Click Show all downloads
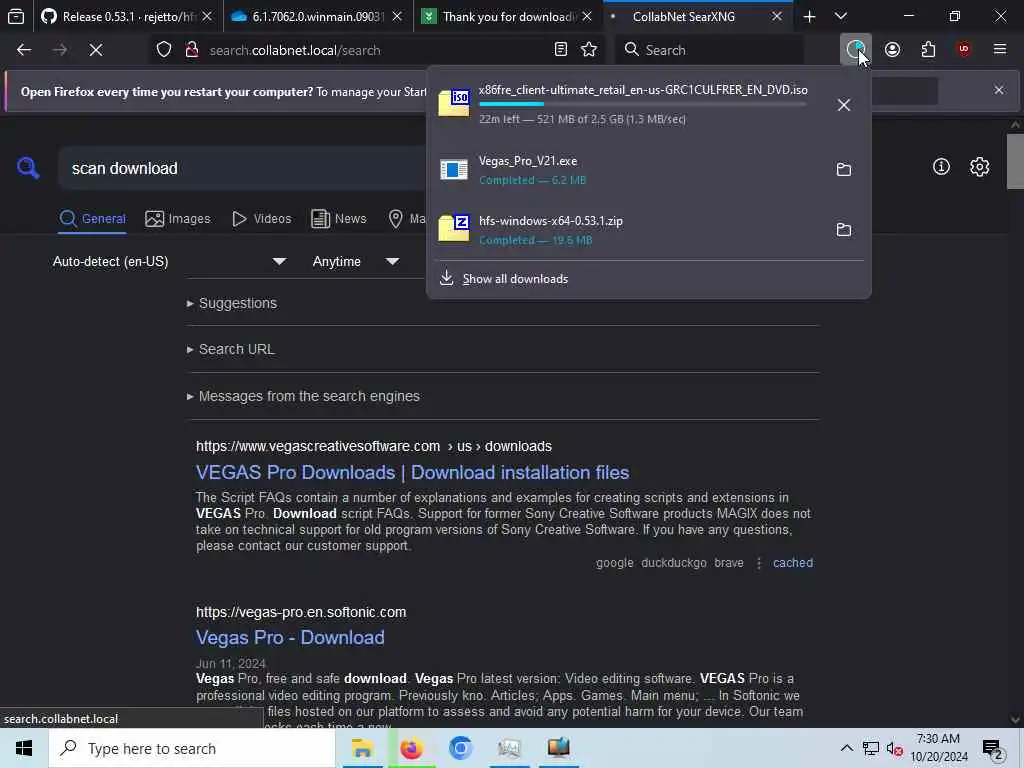Image resolution: width=1024 pixels, height=768 pixels. coord(515,279)
